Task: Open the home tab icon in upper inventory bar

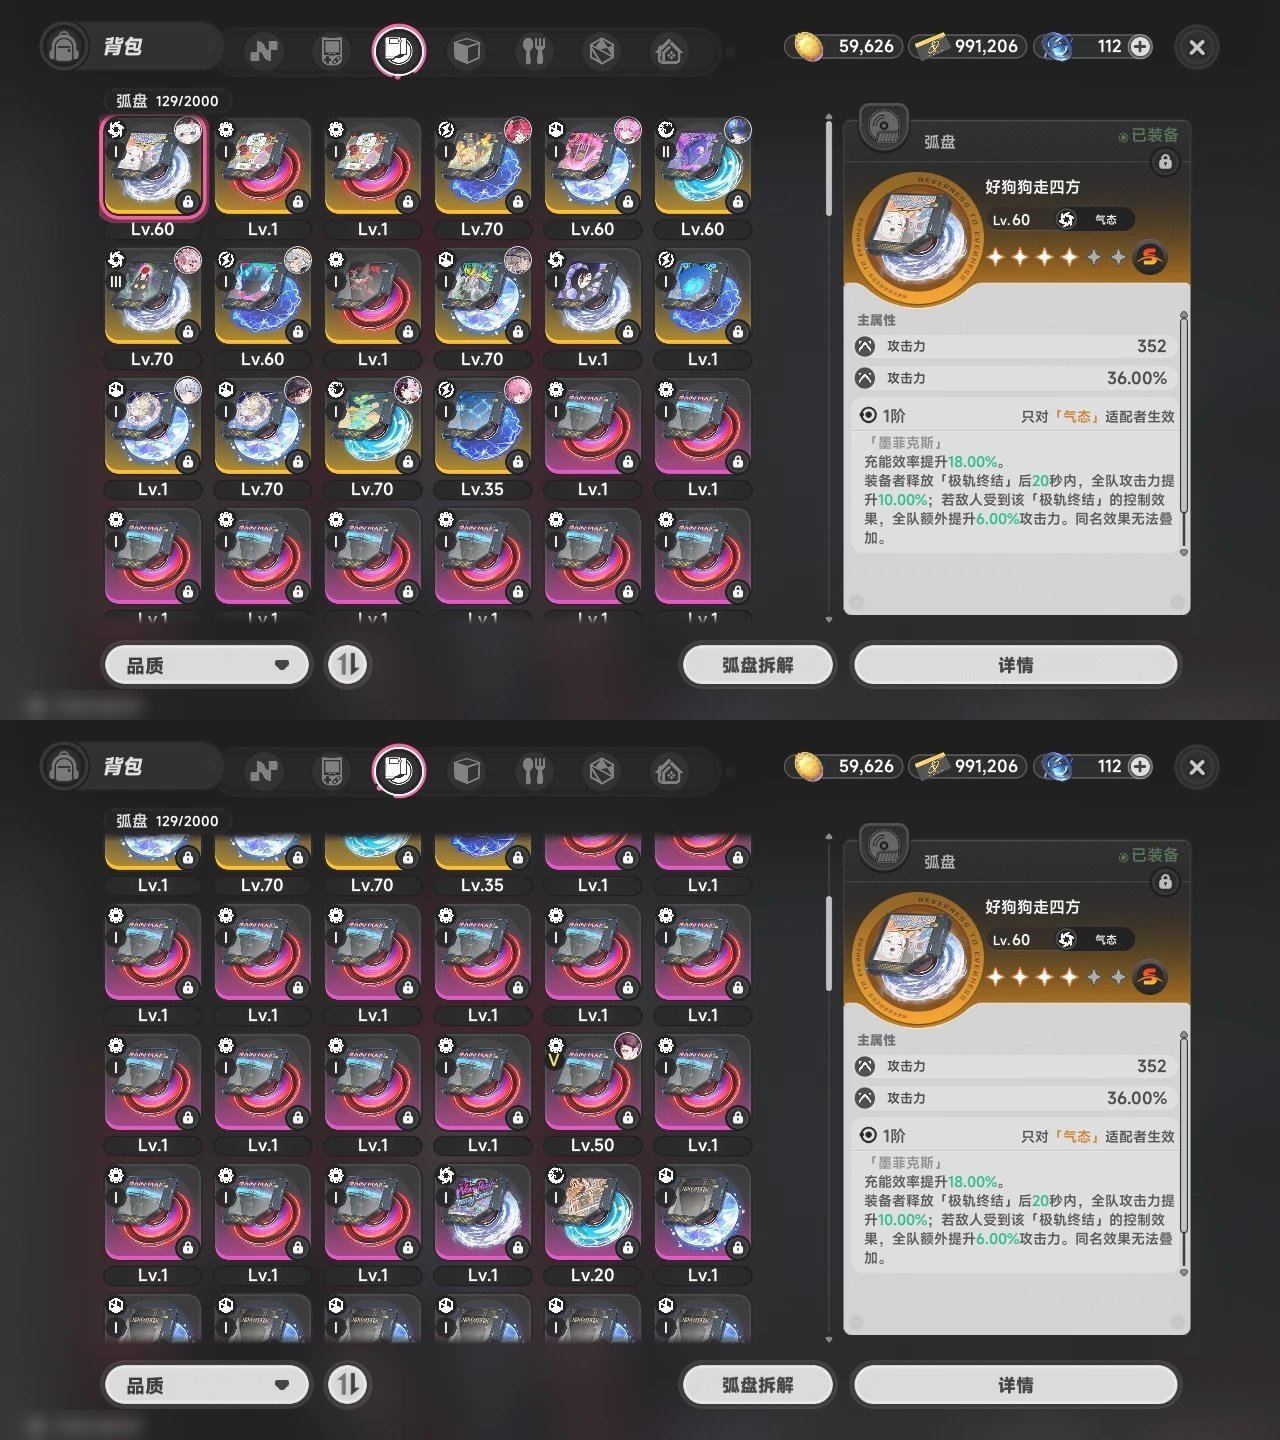Action: tap(669, 51)
